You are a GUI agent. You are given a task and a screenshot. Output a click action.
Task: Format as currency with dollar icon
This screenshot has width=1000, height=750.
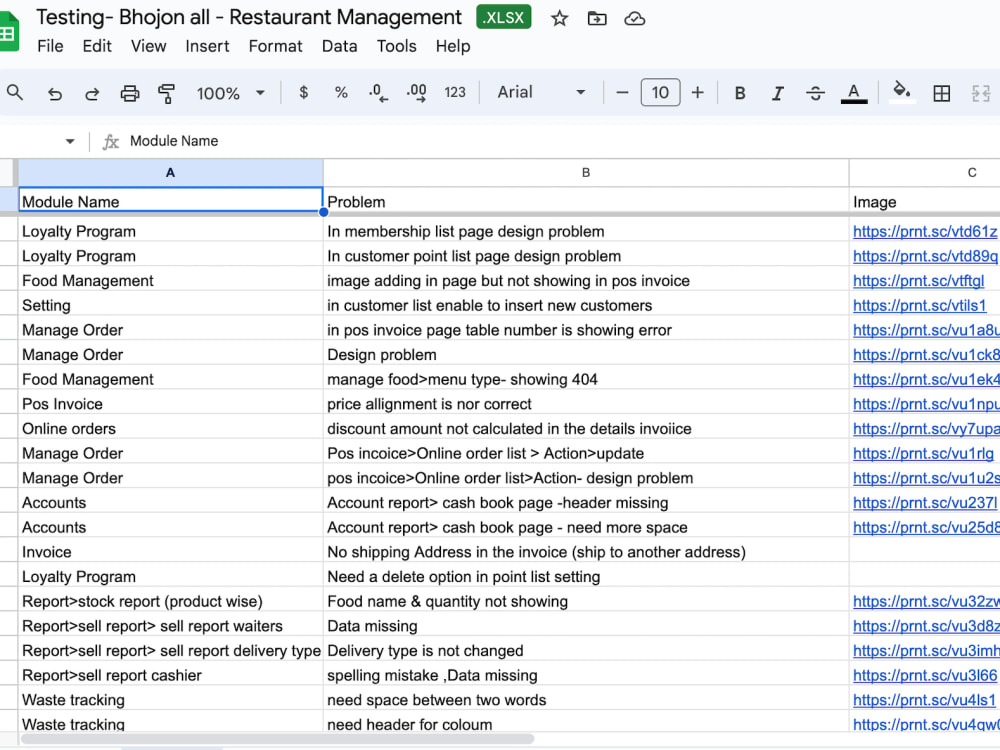coord(304,92)
